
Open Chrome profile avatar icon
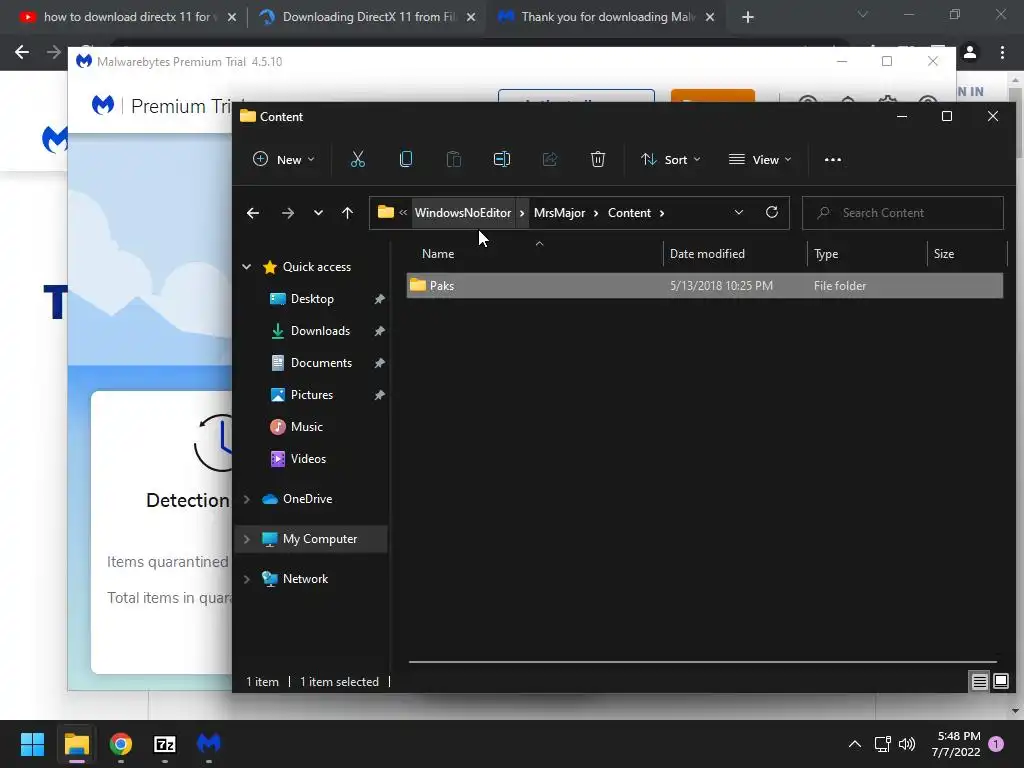970,52
